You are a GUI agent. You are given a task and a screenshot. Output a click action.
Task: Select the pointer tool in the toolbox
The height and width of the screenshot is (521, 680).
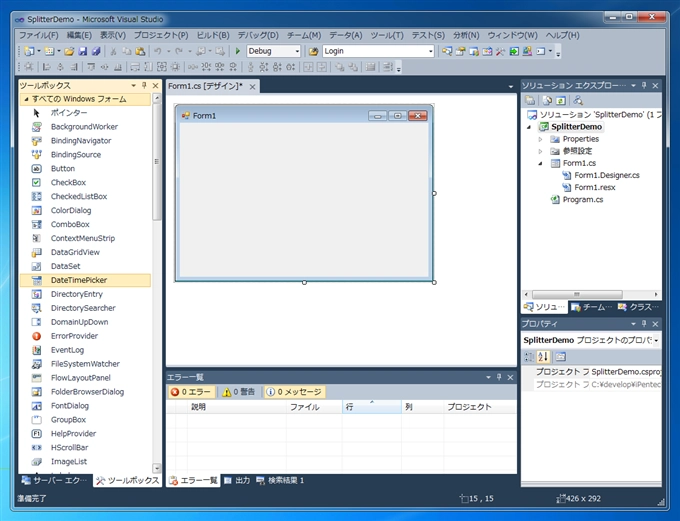click(68, 113)
